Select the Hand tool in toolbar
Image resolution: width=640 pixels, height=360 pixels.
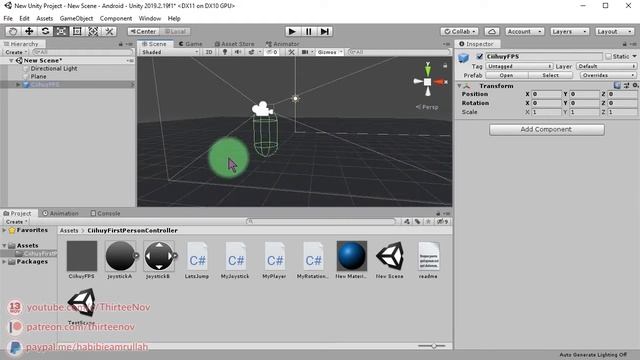(x=13, y=31)
